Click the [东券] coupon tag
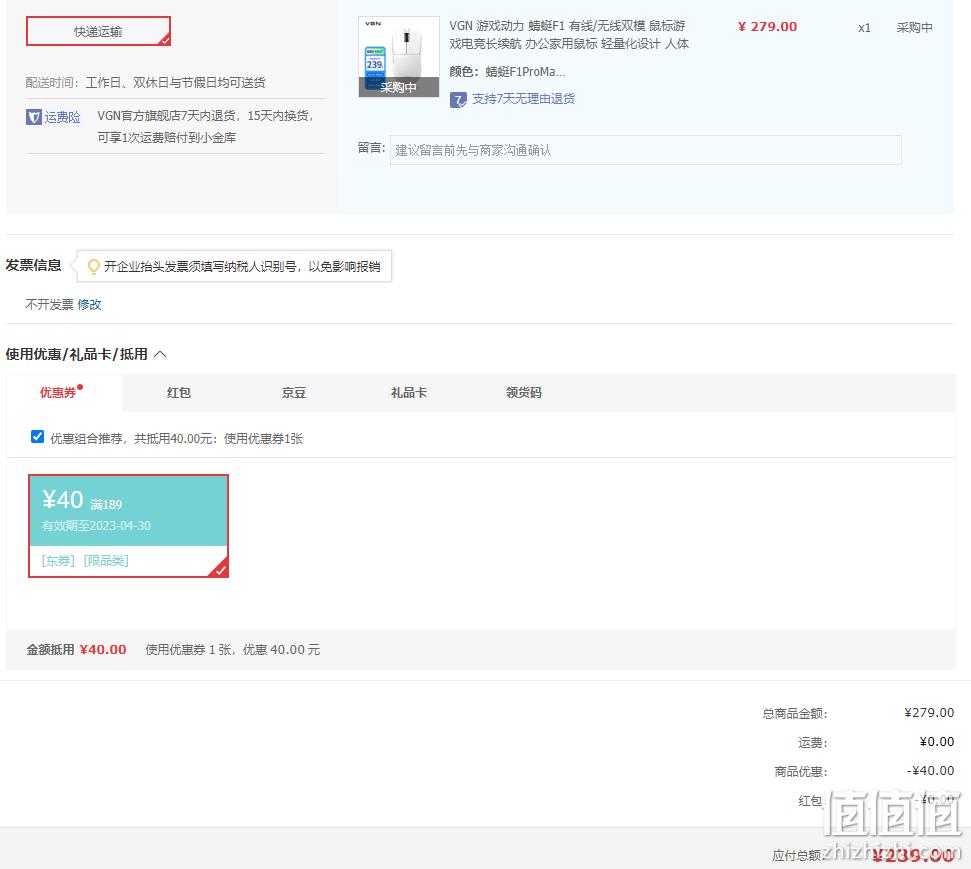The height and width of the screenshot is (869, 971). [58, 561]
